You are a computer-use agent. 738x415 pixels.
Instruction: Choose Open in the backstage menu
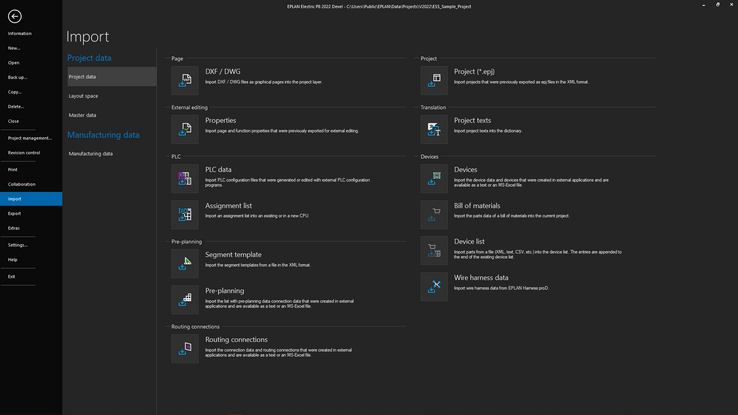pyautogui.click(x=31, y=63)
